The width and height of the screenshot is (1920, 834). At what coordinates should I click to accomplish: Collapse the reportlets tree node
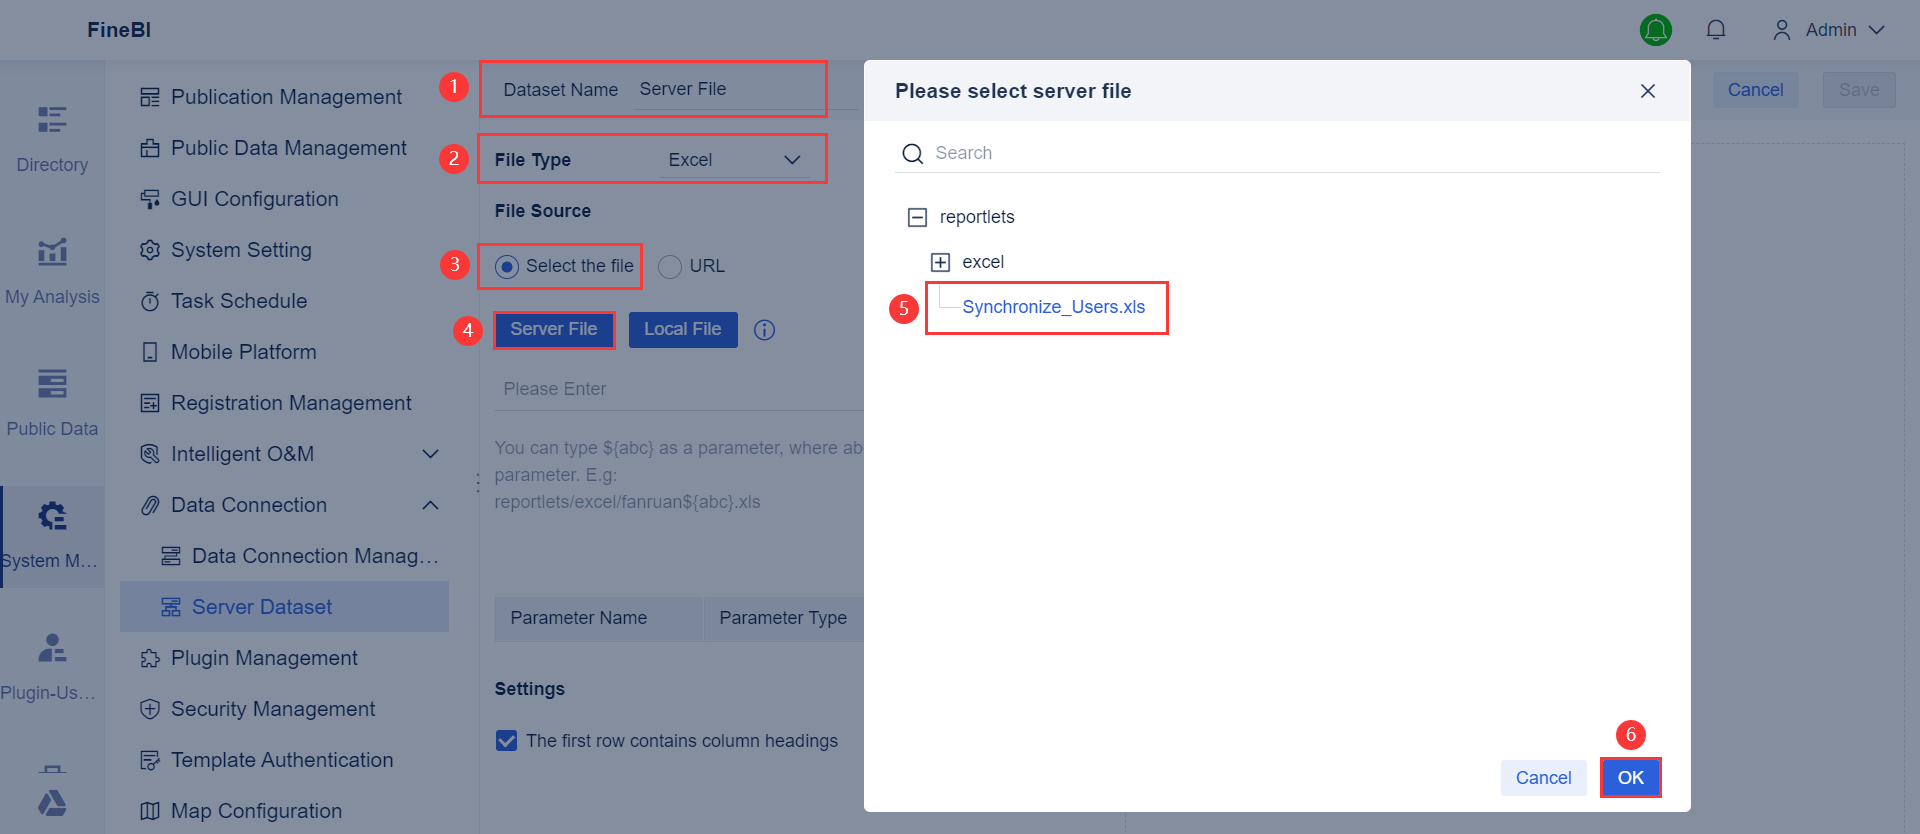tap(917, 217)
